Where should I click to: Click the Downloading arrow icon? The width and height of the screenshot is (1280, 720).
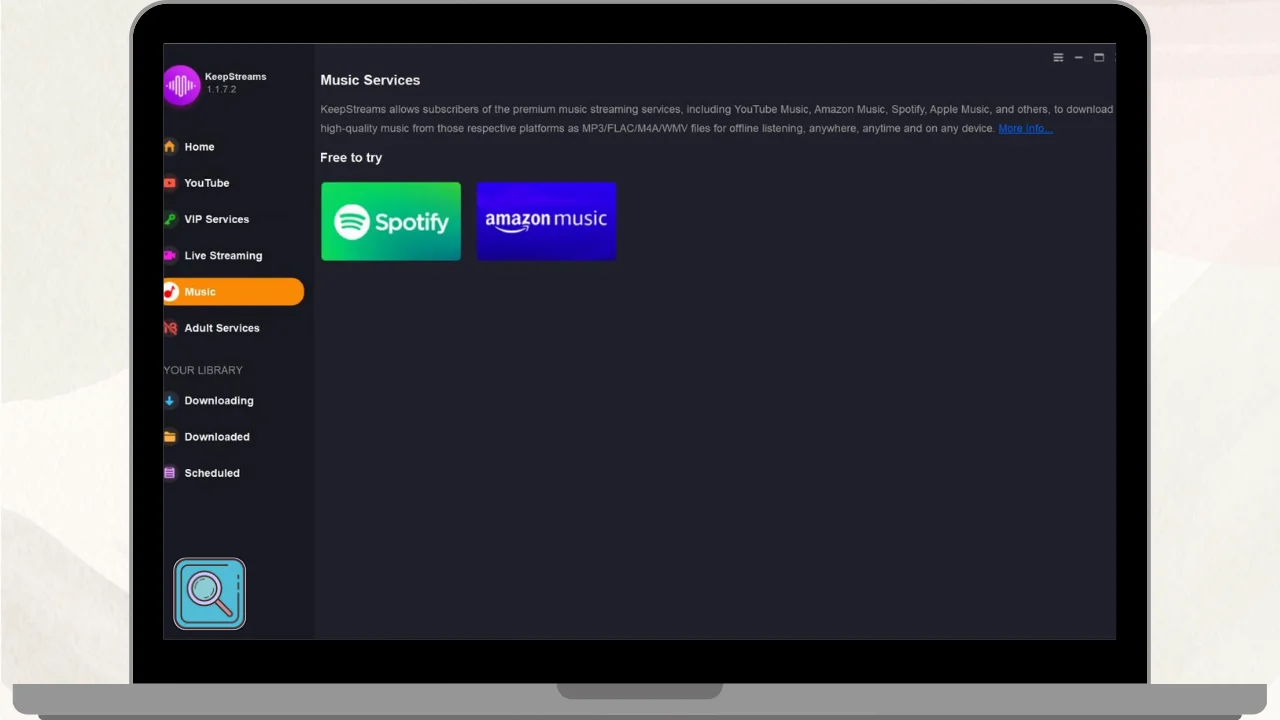point(170,401)
